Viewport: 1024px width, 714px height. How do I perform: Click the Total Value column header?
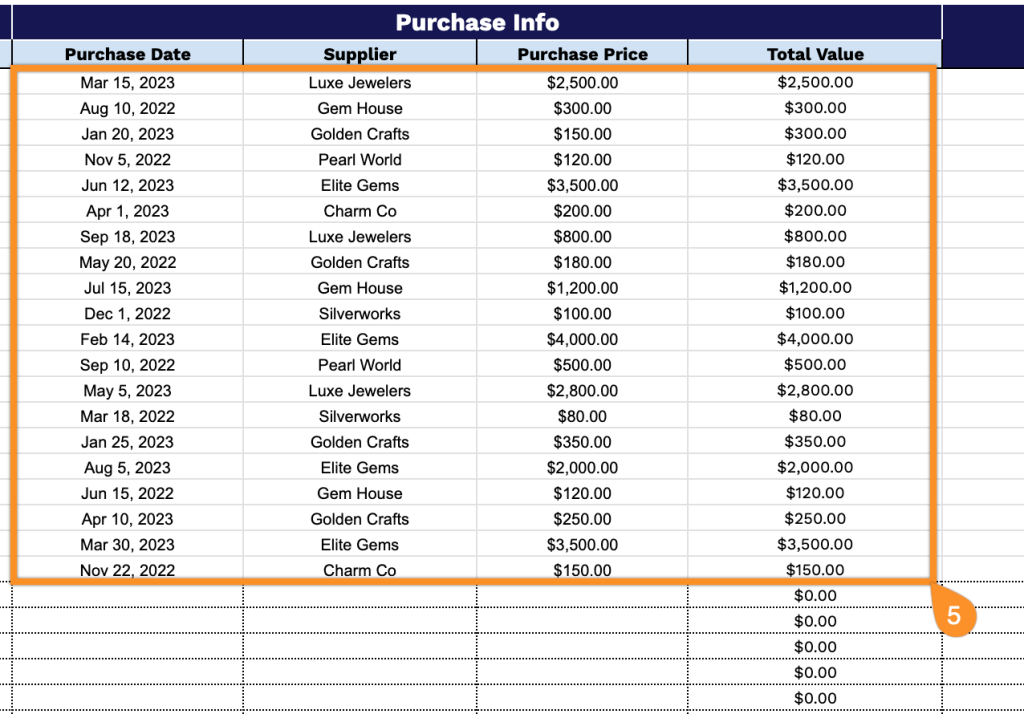tap(815, 55)
